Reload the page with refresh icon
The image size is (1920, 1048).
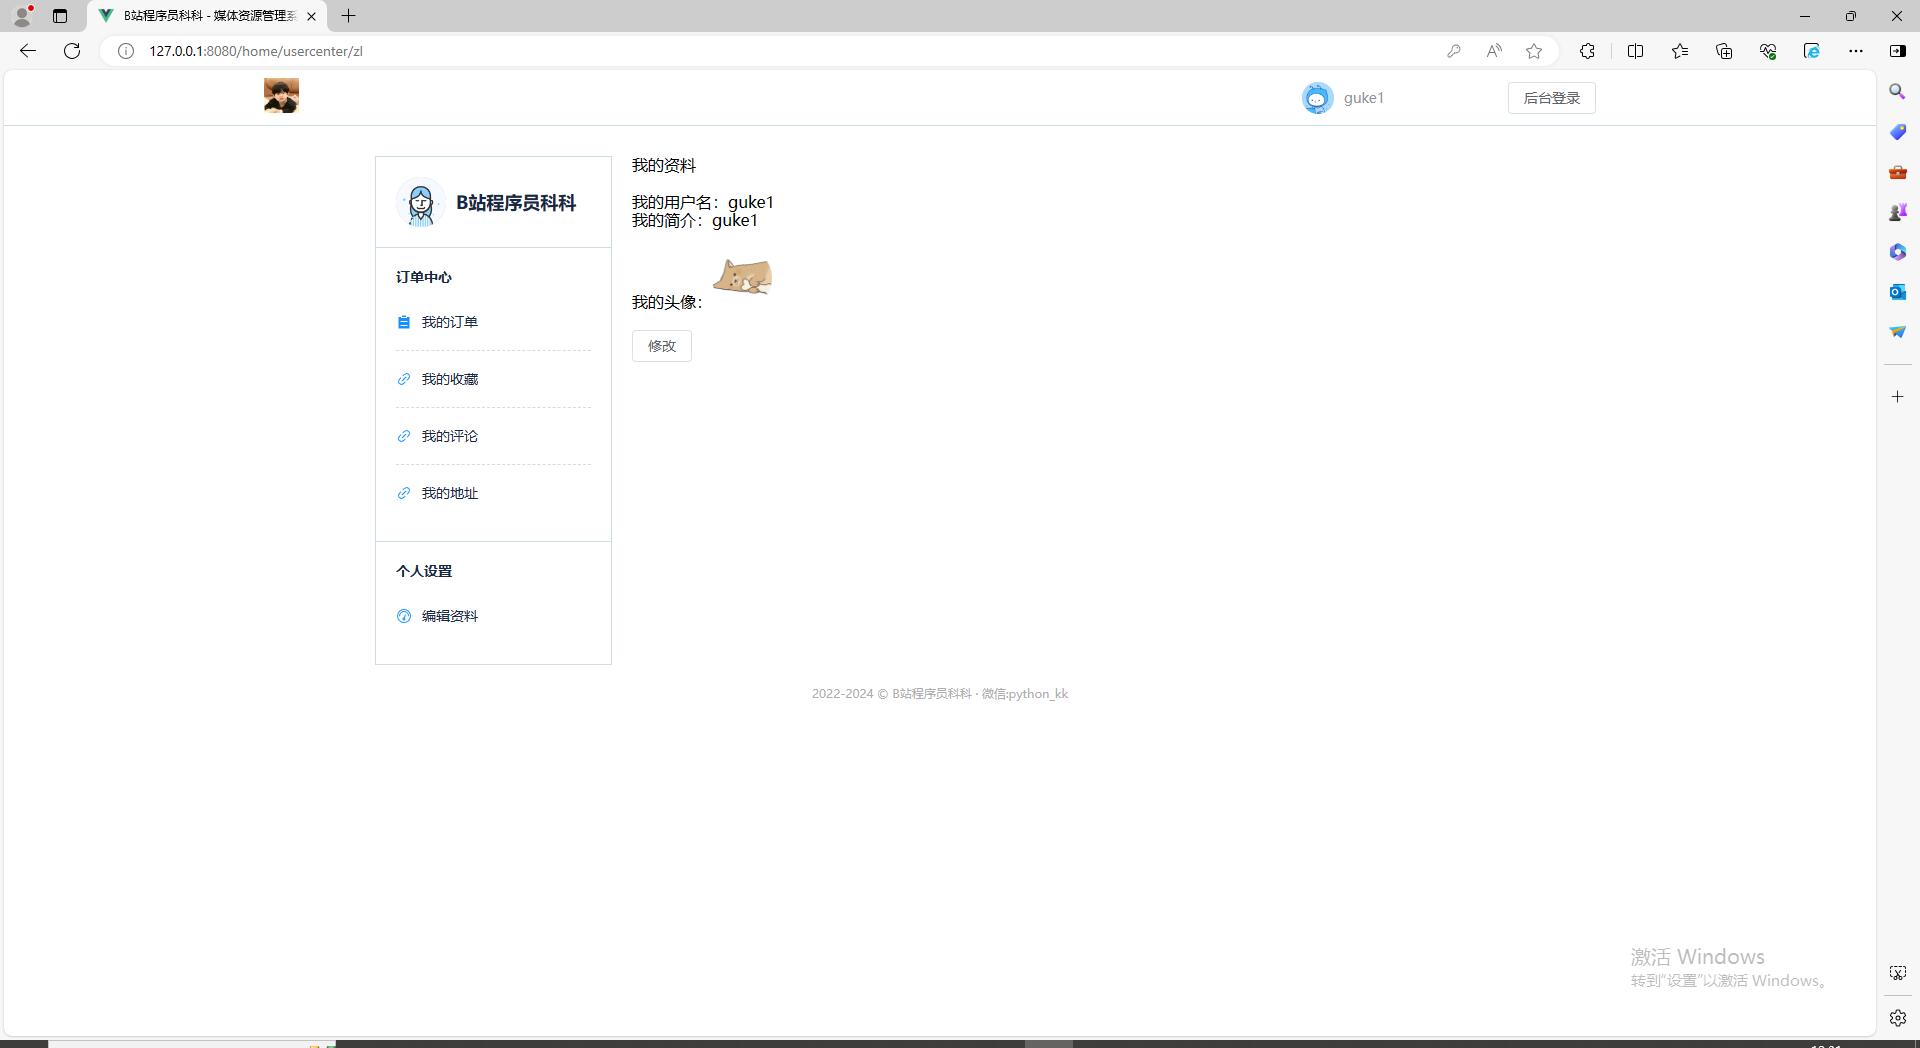point(72,51)
